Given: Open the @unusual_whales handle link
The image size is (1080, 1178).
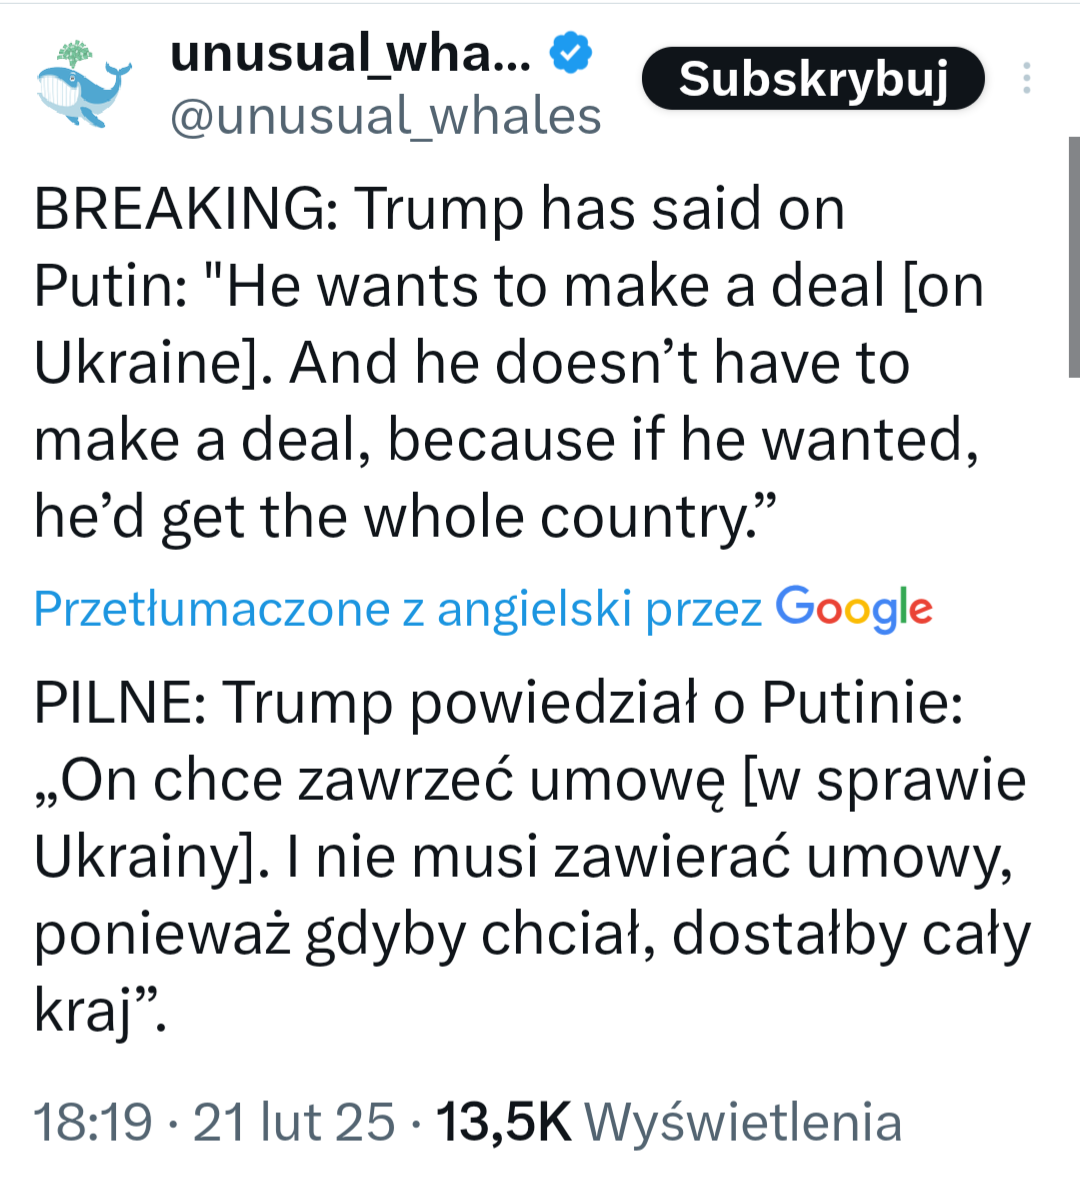Looking at the screenshot, I should pos(385,117).
